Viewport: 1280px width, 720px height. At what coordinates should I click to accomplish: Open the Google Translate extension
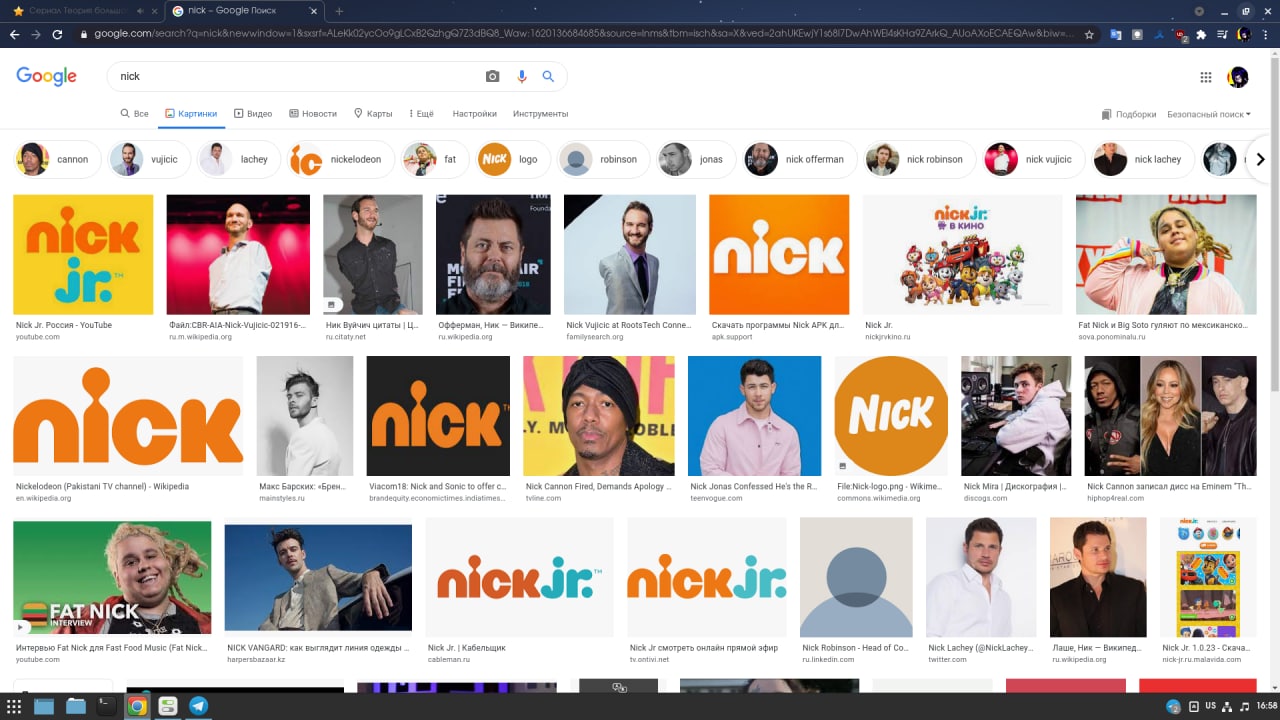(1116, 34)
